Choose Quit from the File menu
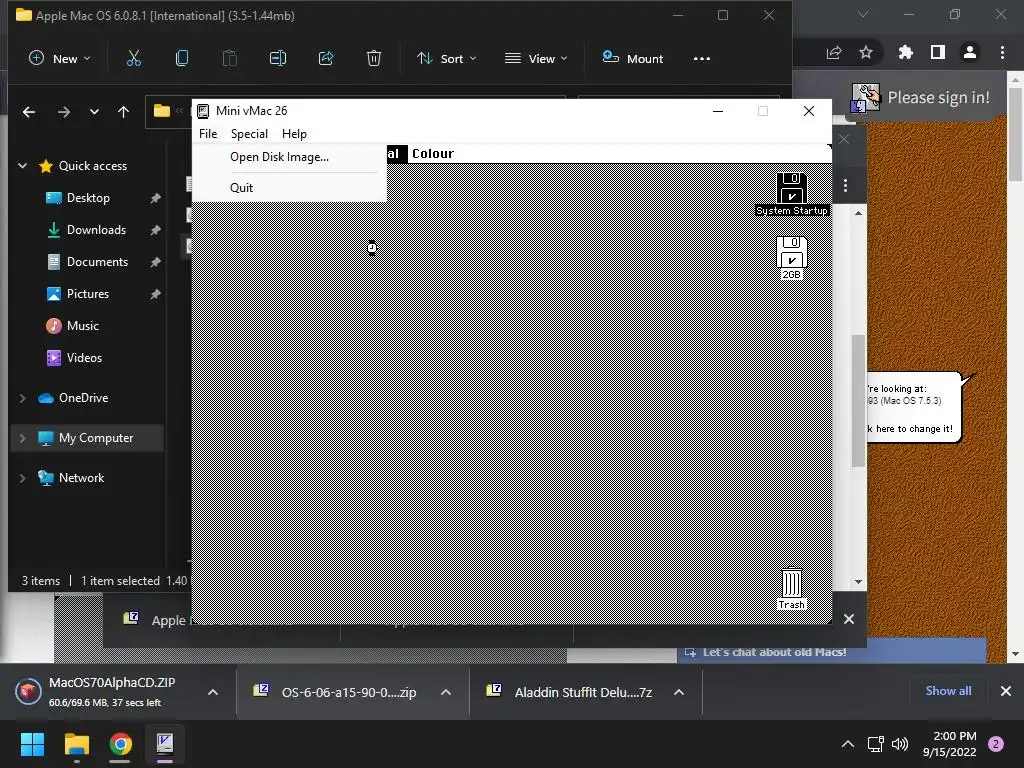The image size is (1024, 768). coord(242,187)
